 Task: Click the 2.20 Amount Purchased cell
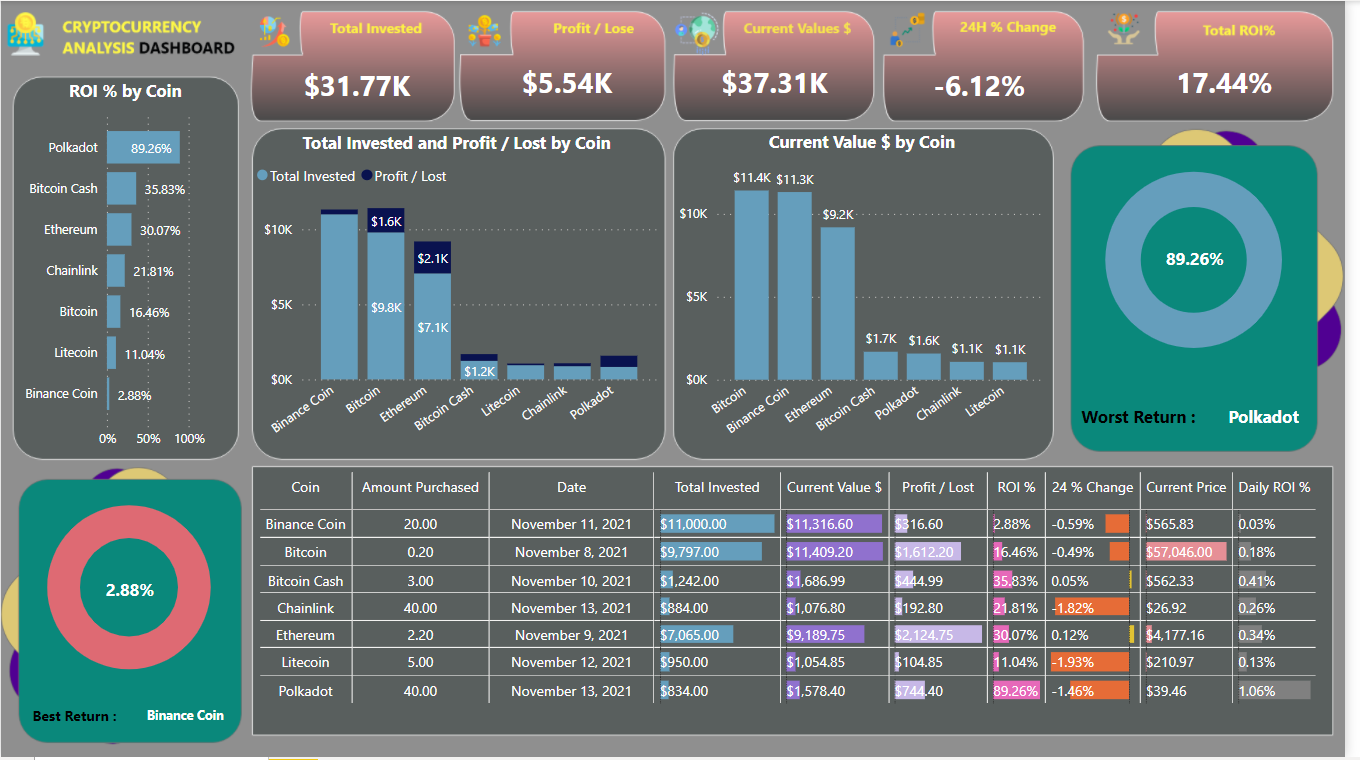[420, 635]
